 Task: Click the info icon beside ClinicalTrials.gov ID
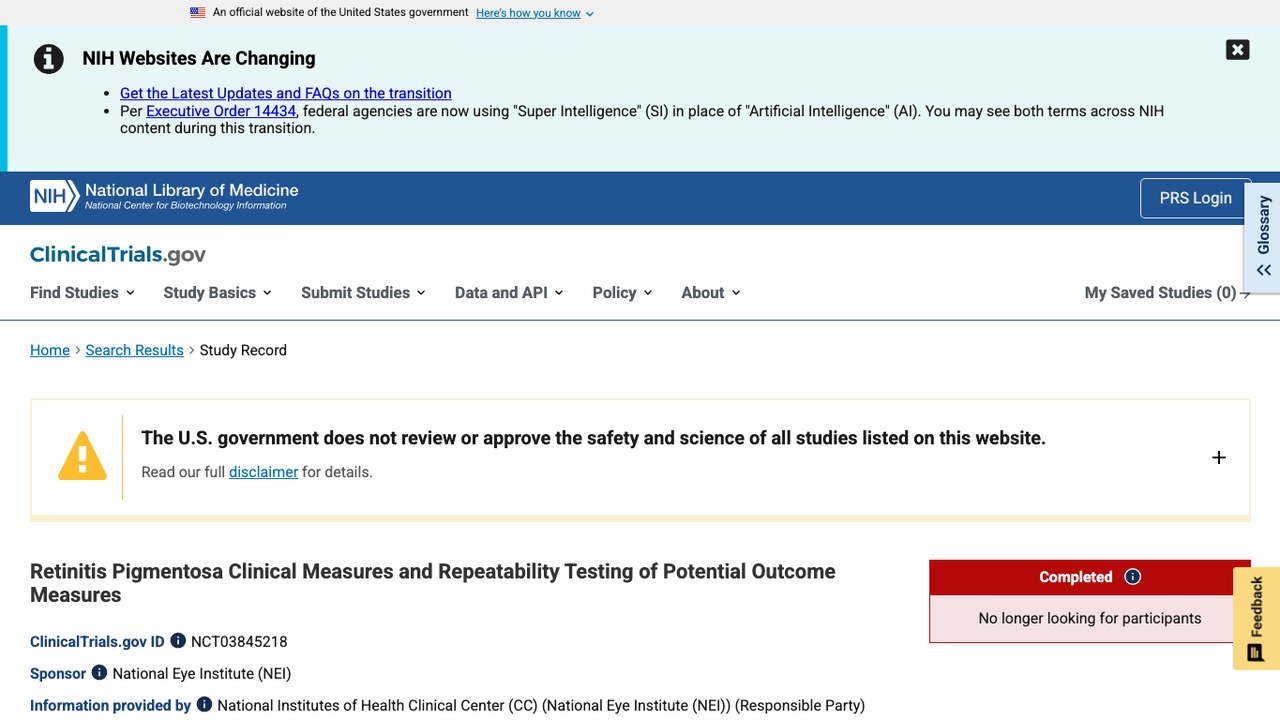pyautogui.click(x=178, y=641)
